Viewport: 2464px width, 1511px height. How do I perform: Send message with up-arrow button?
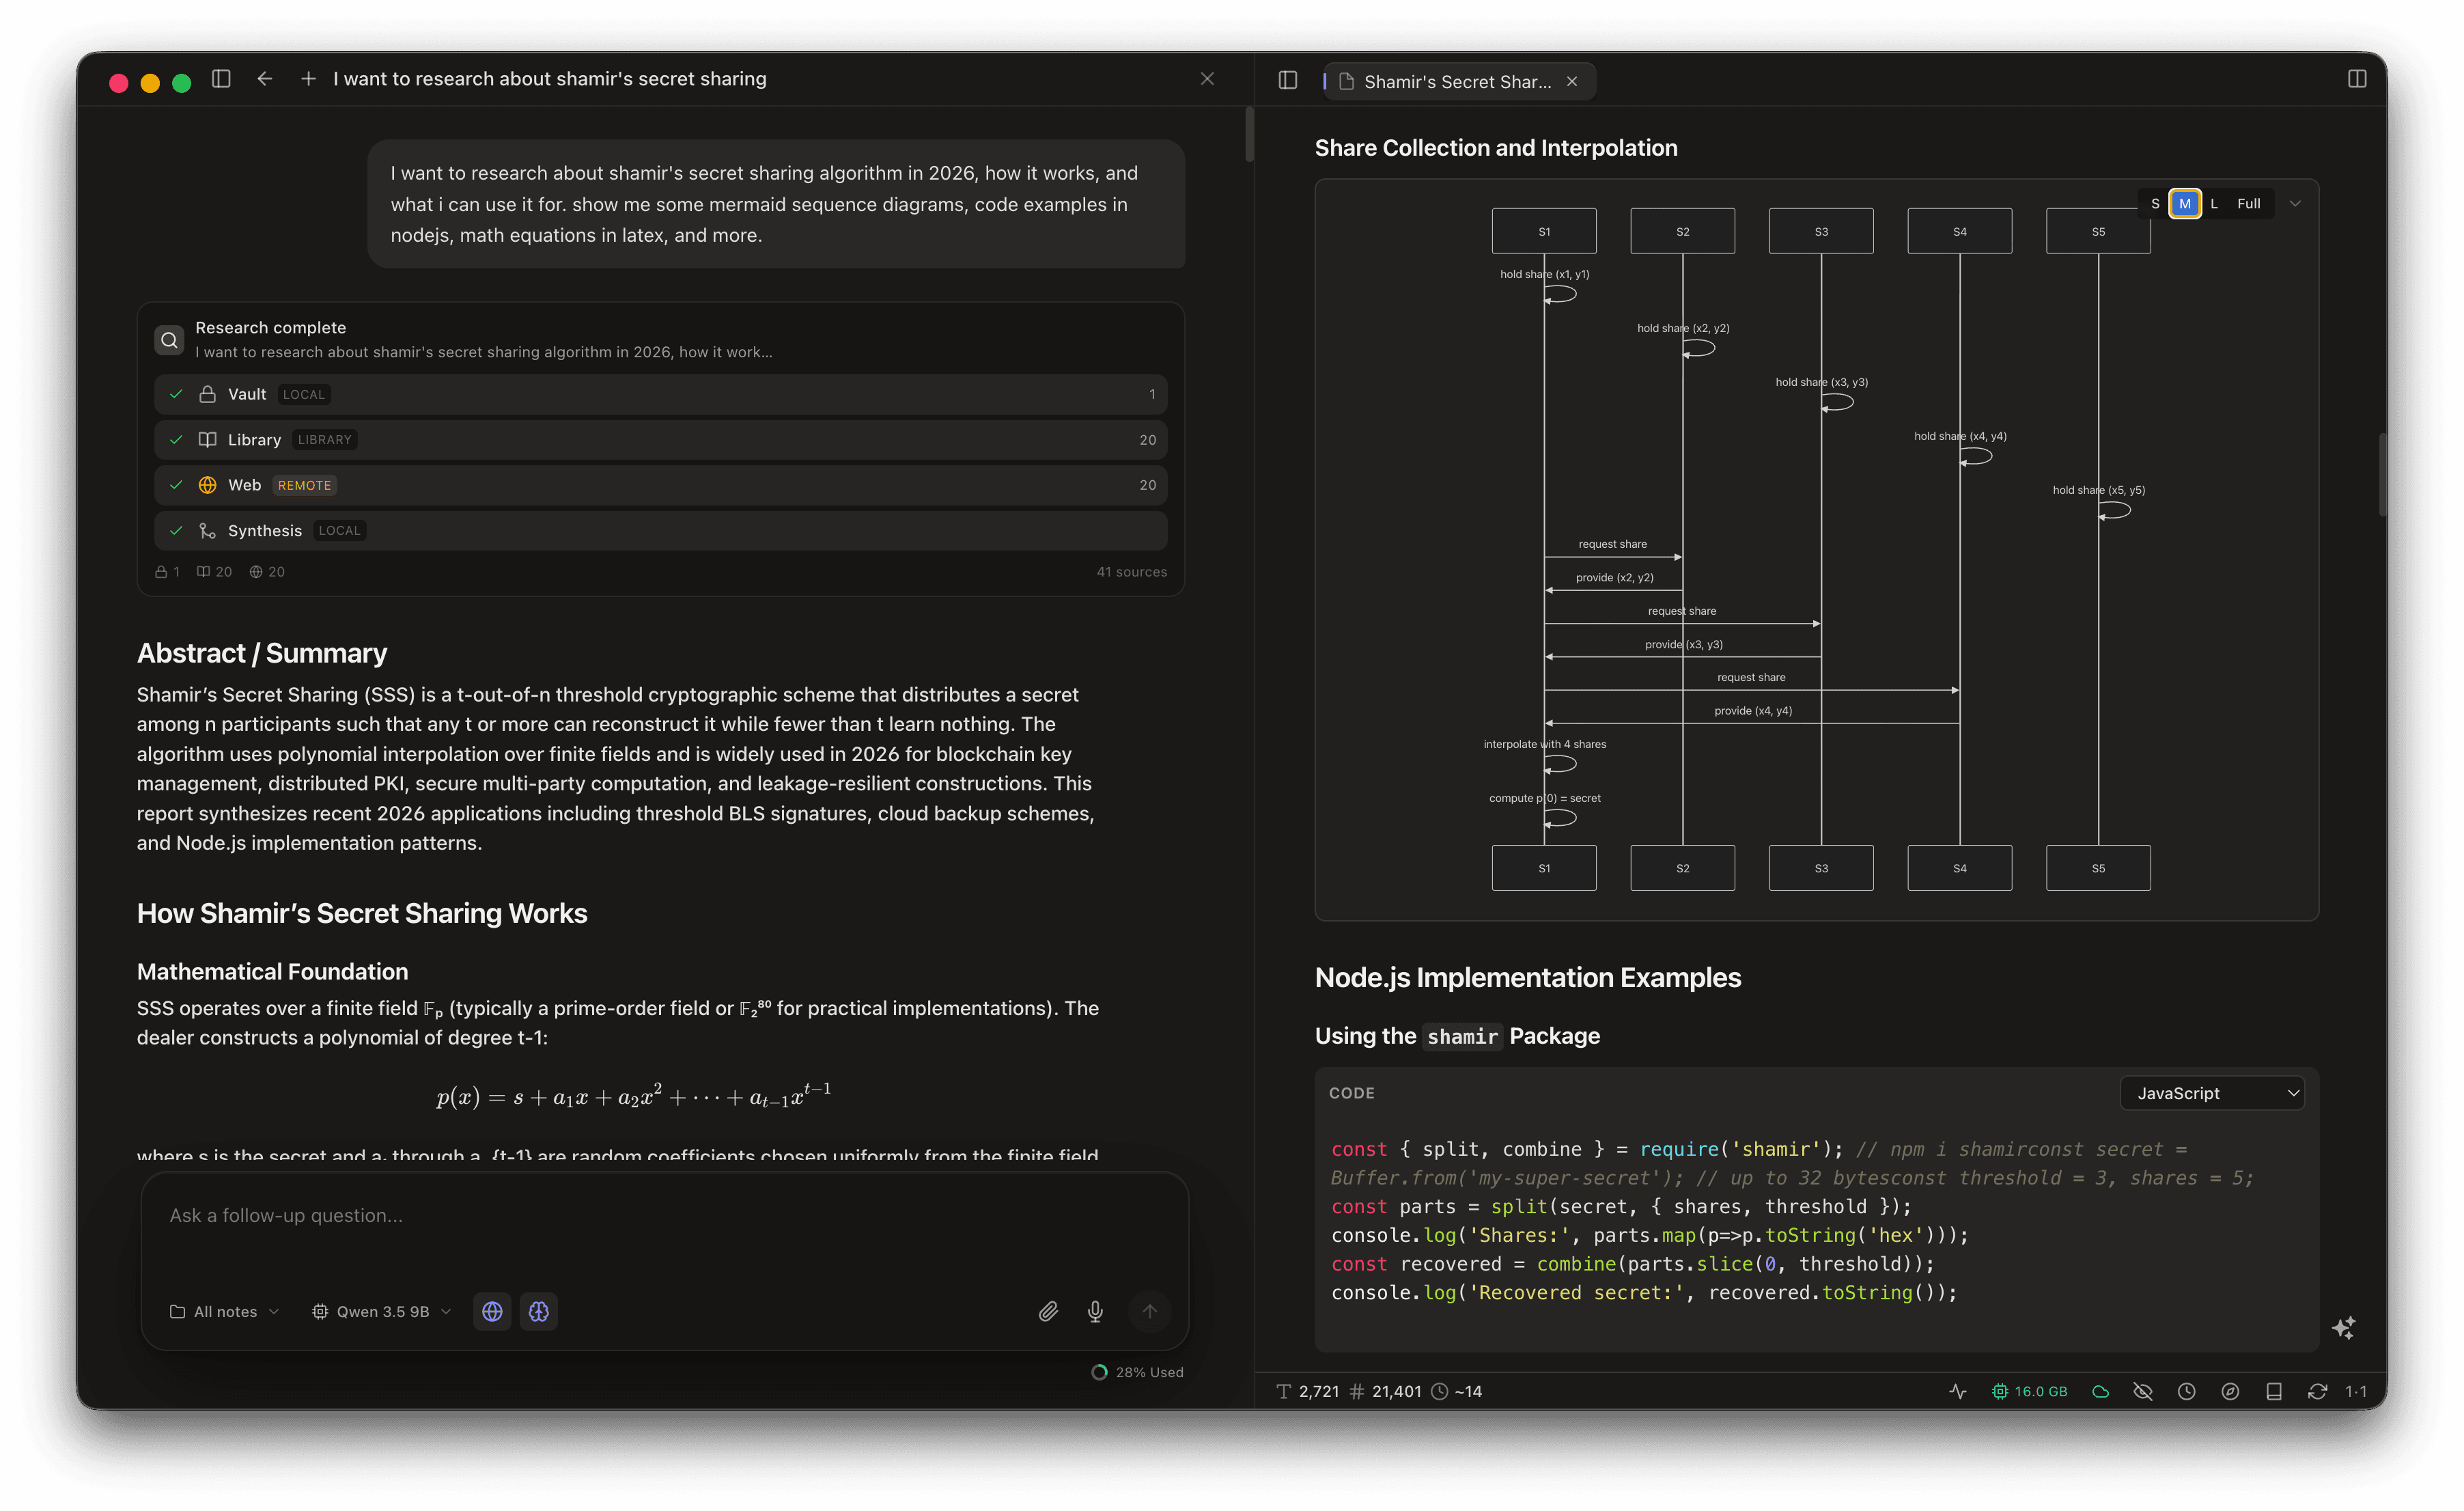(x=1149, y=1311)
